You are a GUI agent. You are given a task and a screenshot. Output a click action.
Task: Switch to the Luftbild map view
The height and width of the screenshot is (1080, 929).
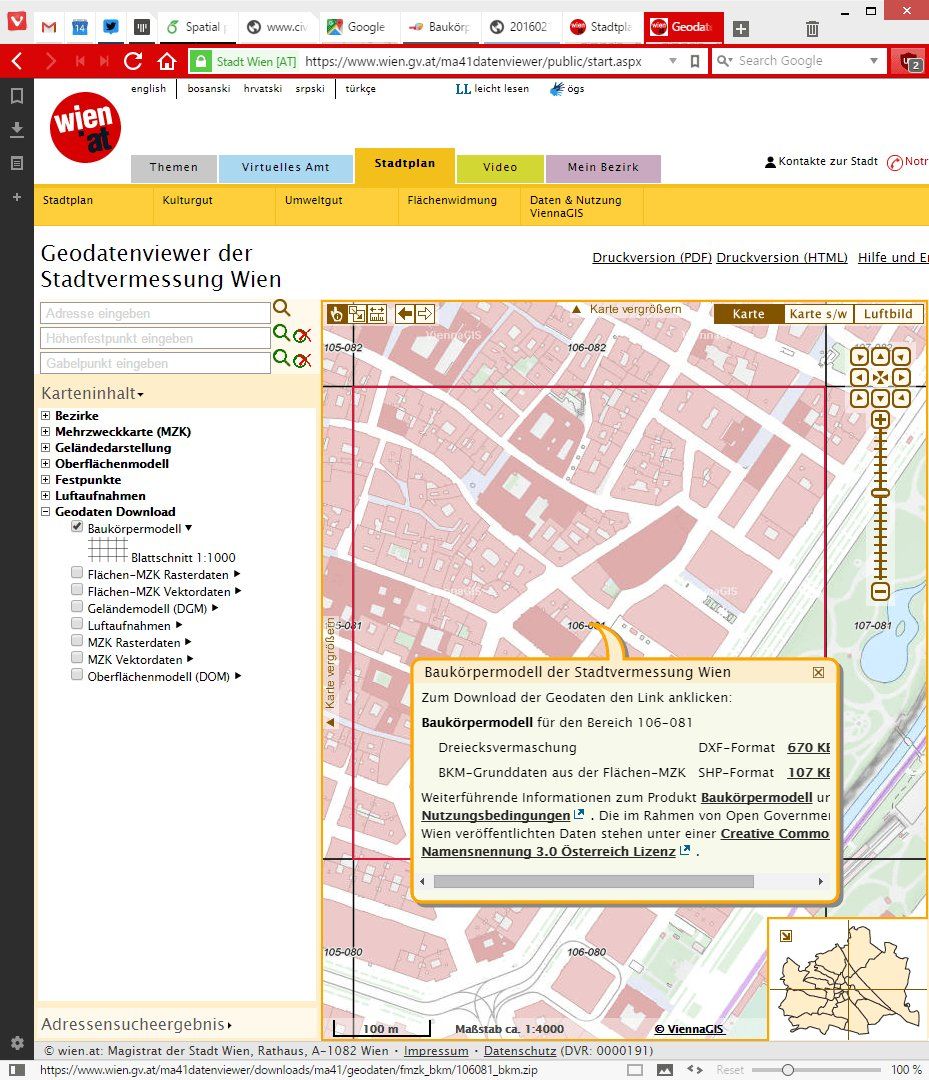(888, 314)
